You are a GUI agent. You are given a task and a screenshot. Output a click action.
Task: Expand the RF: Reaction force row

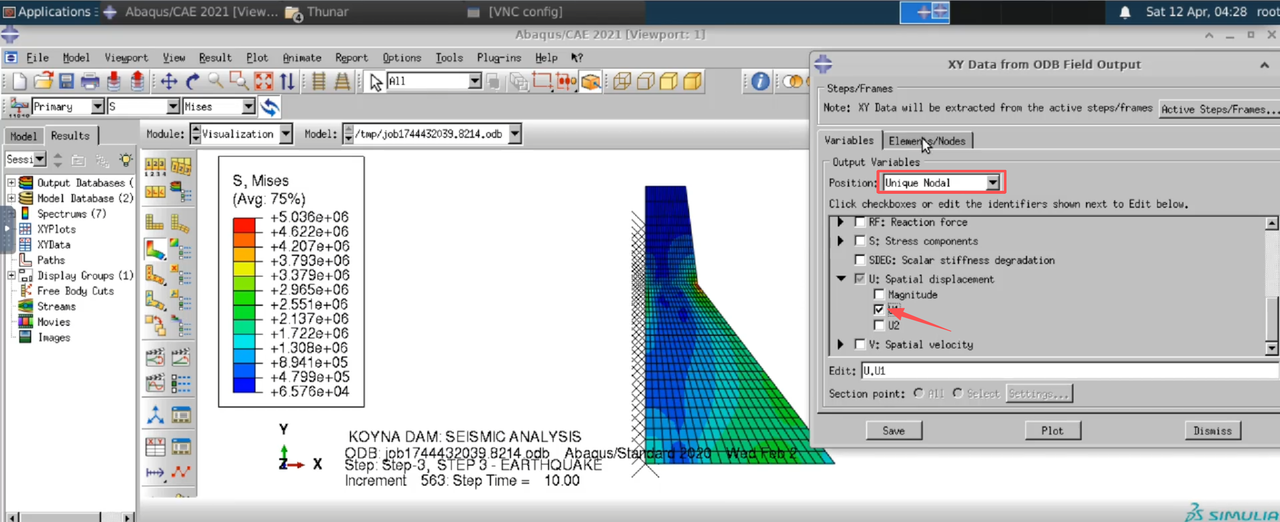pos(841,223)
